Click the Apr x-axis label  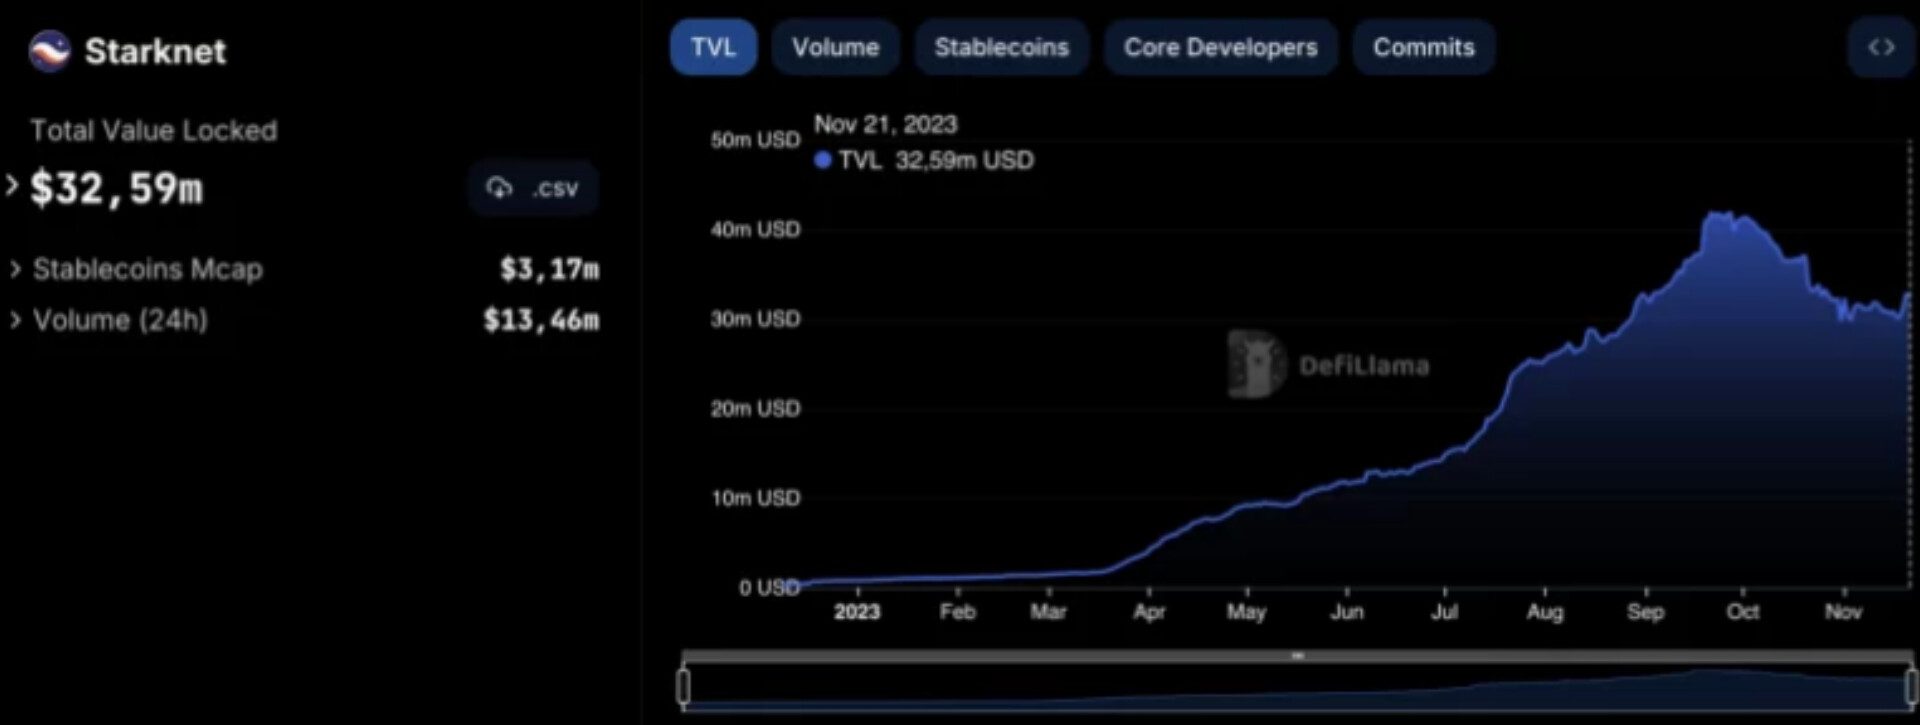point(1149,612)
